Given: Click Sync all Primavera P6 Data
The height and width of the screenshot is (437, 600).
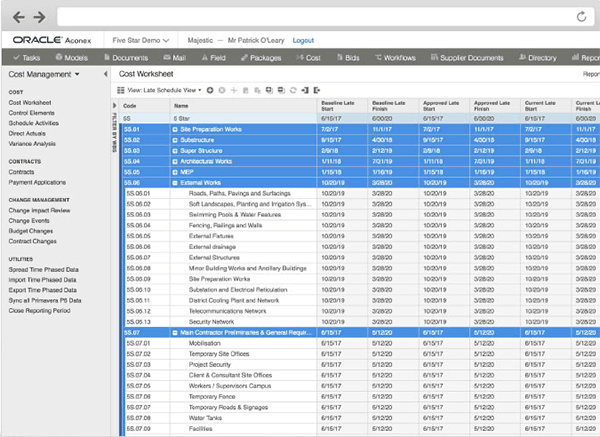Looking at the screenshot, I should click(x=45, y=301).
